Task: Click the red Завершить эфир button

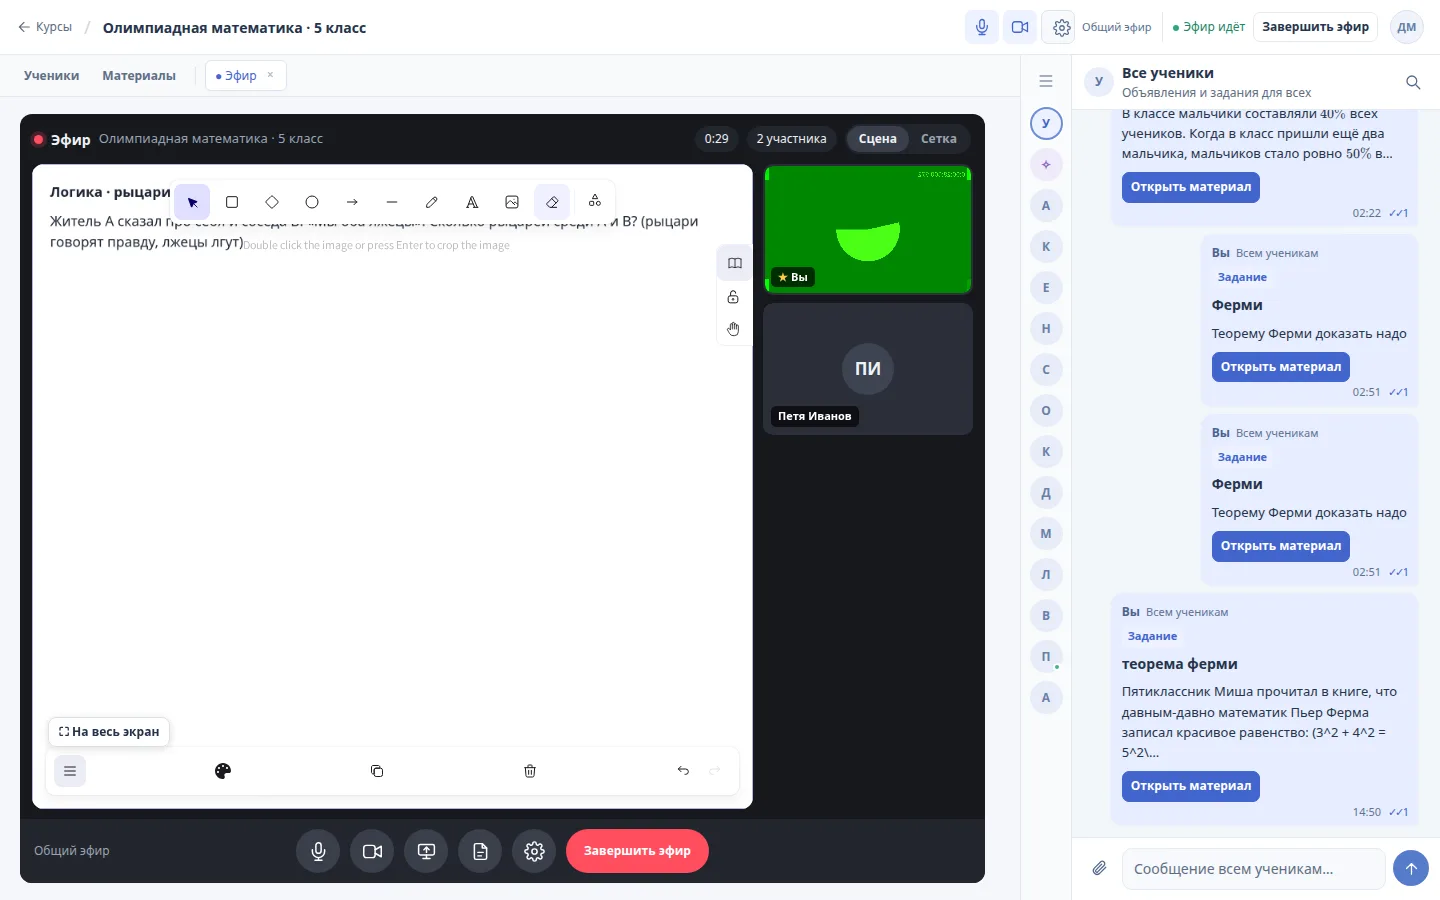Action: pos(637,851)
